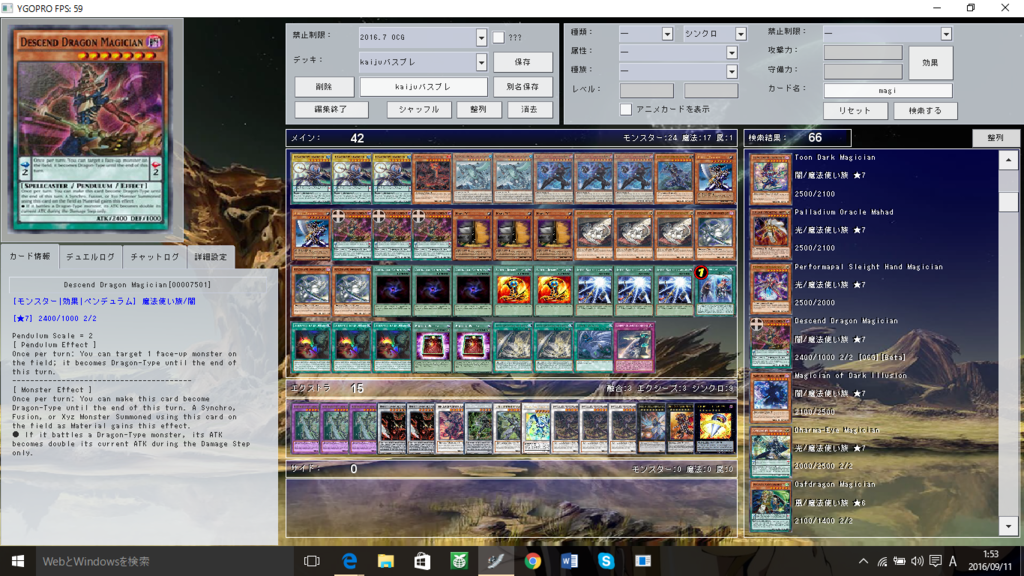Launch Microsoft Edge from the taskbar

[349, 561]
